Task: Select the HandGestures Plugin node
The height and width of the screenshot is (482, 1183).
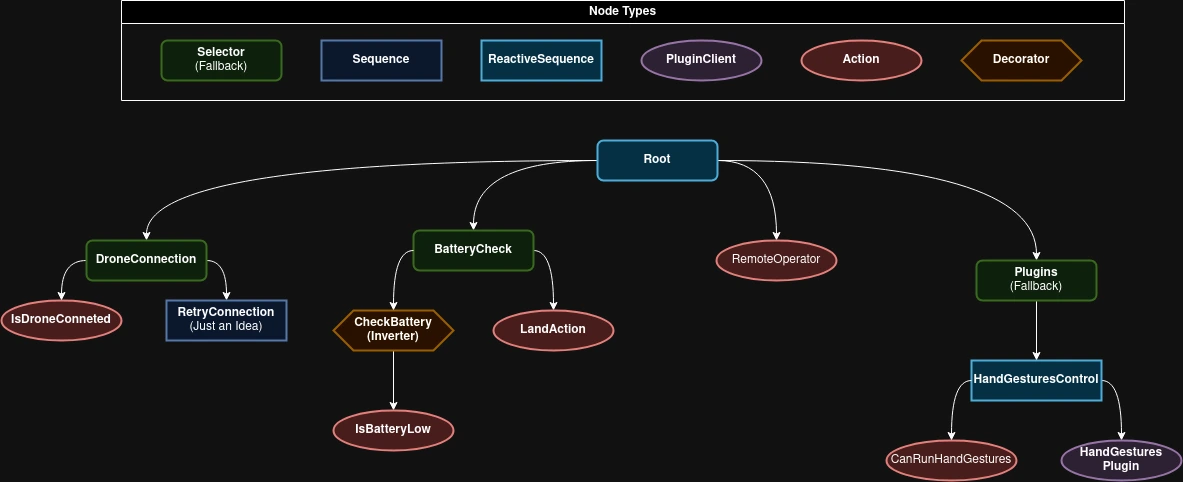Action: click(1121, 460)
